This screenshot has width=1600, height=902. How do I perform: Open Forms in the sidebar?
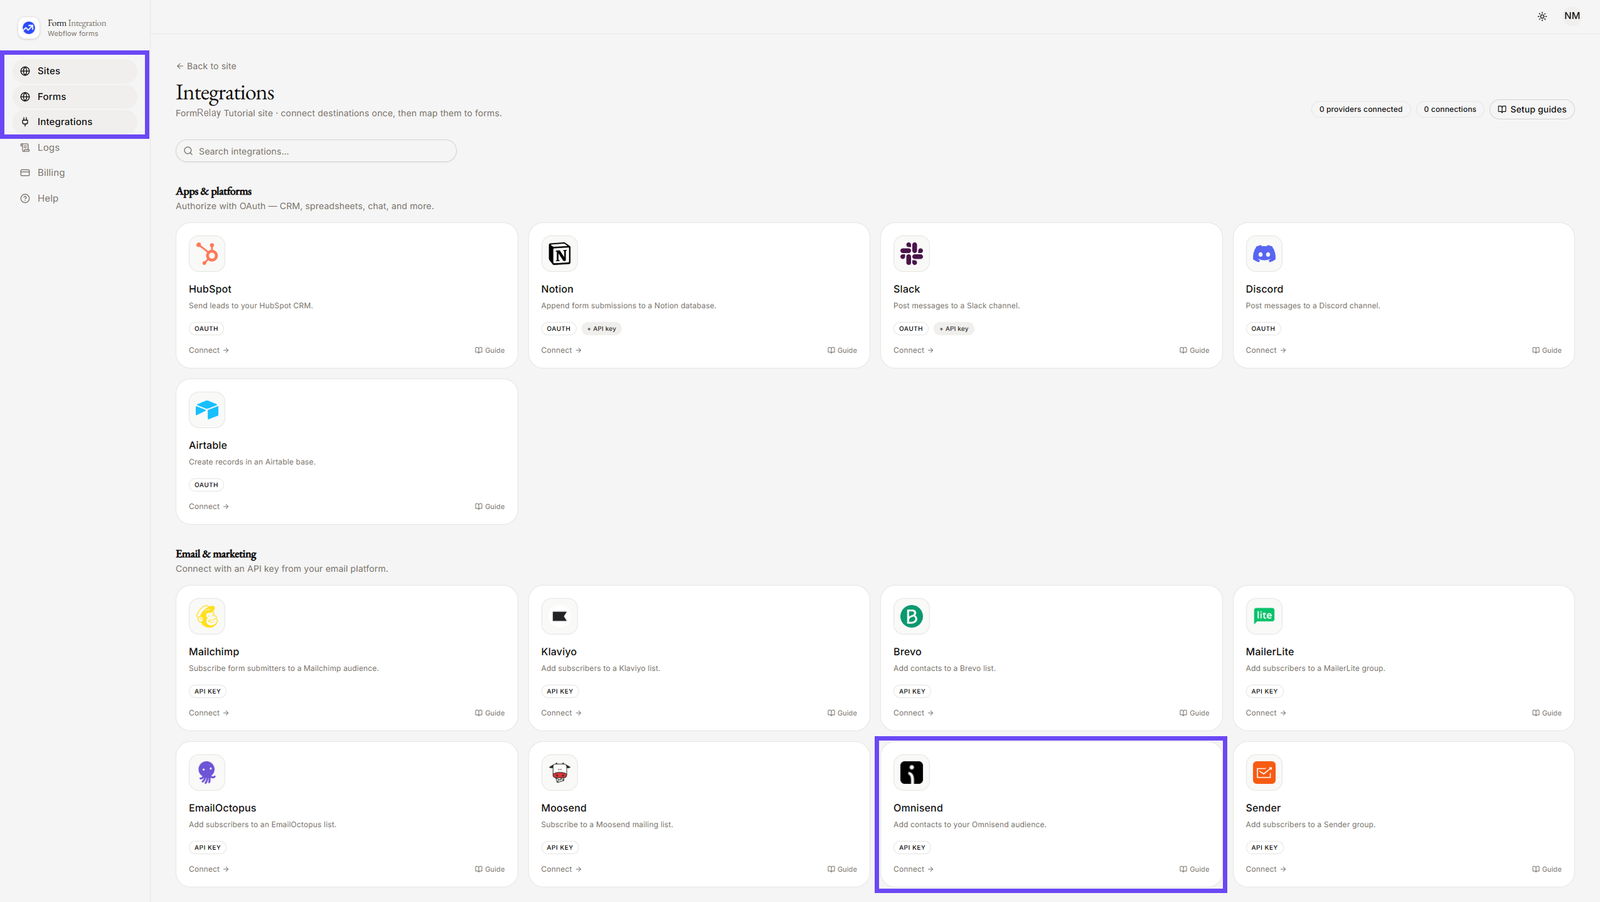click(x=75, y=97)
